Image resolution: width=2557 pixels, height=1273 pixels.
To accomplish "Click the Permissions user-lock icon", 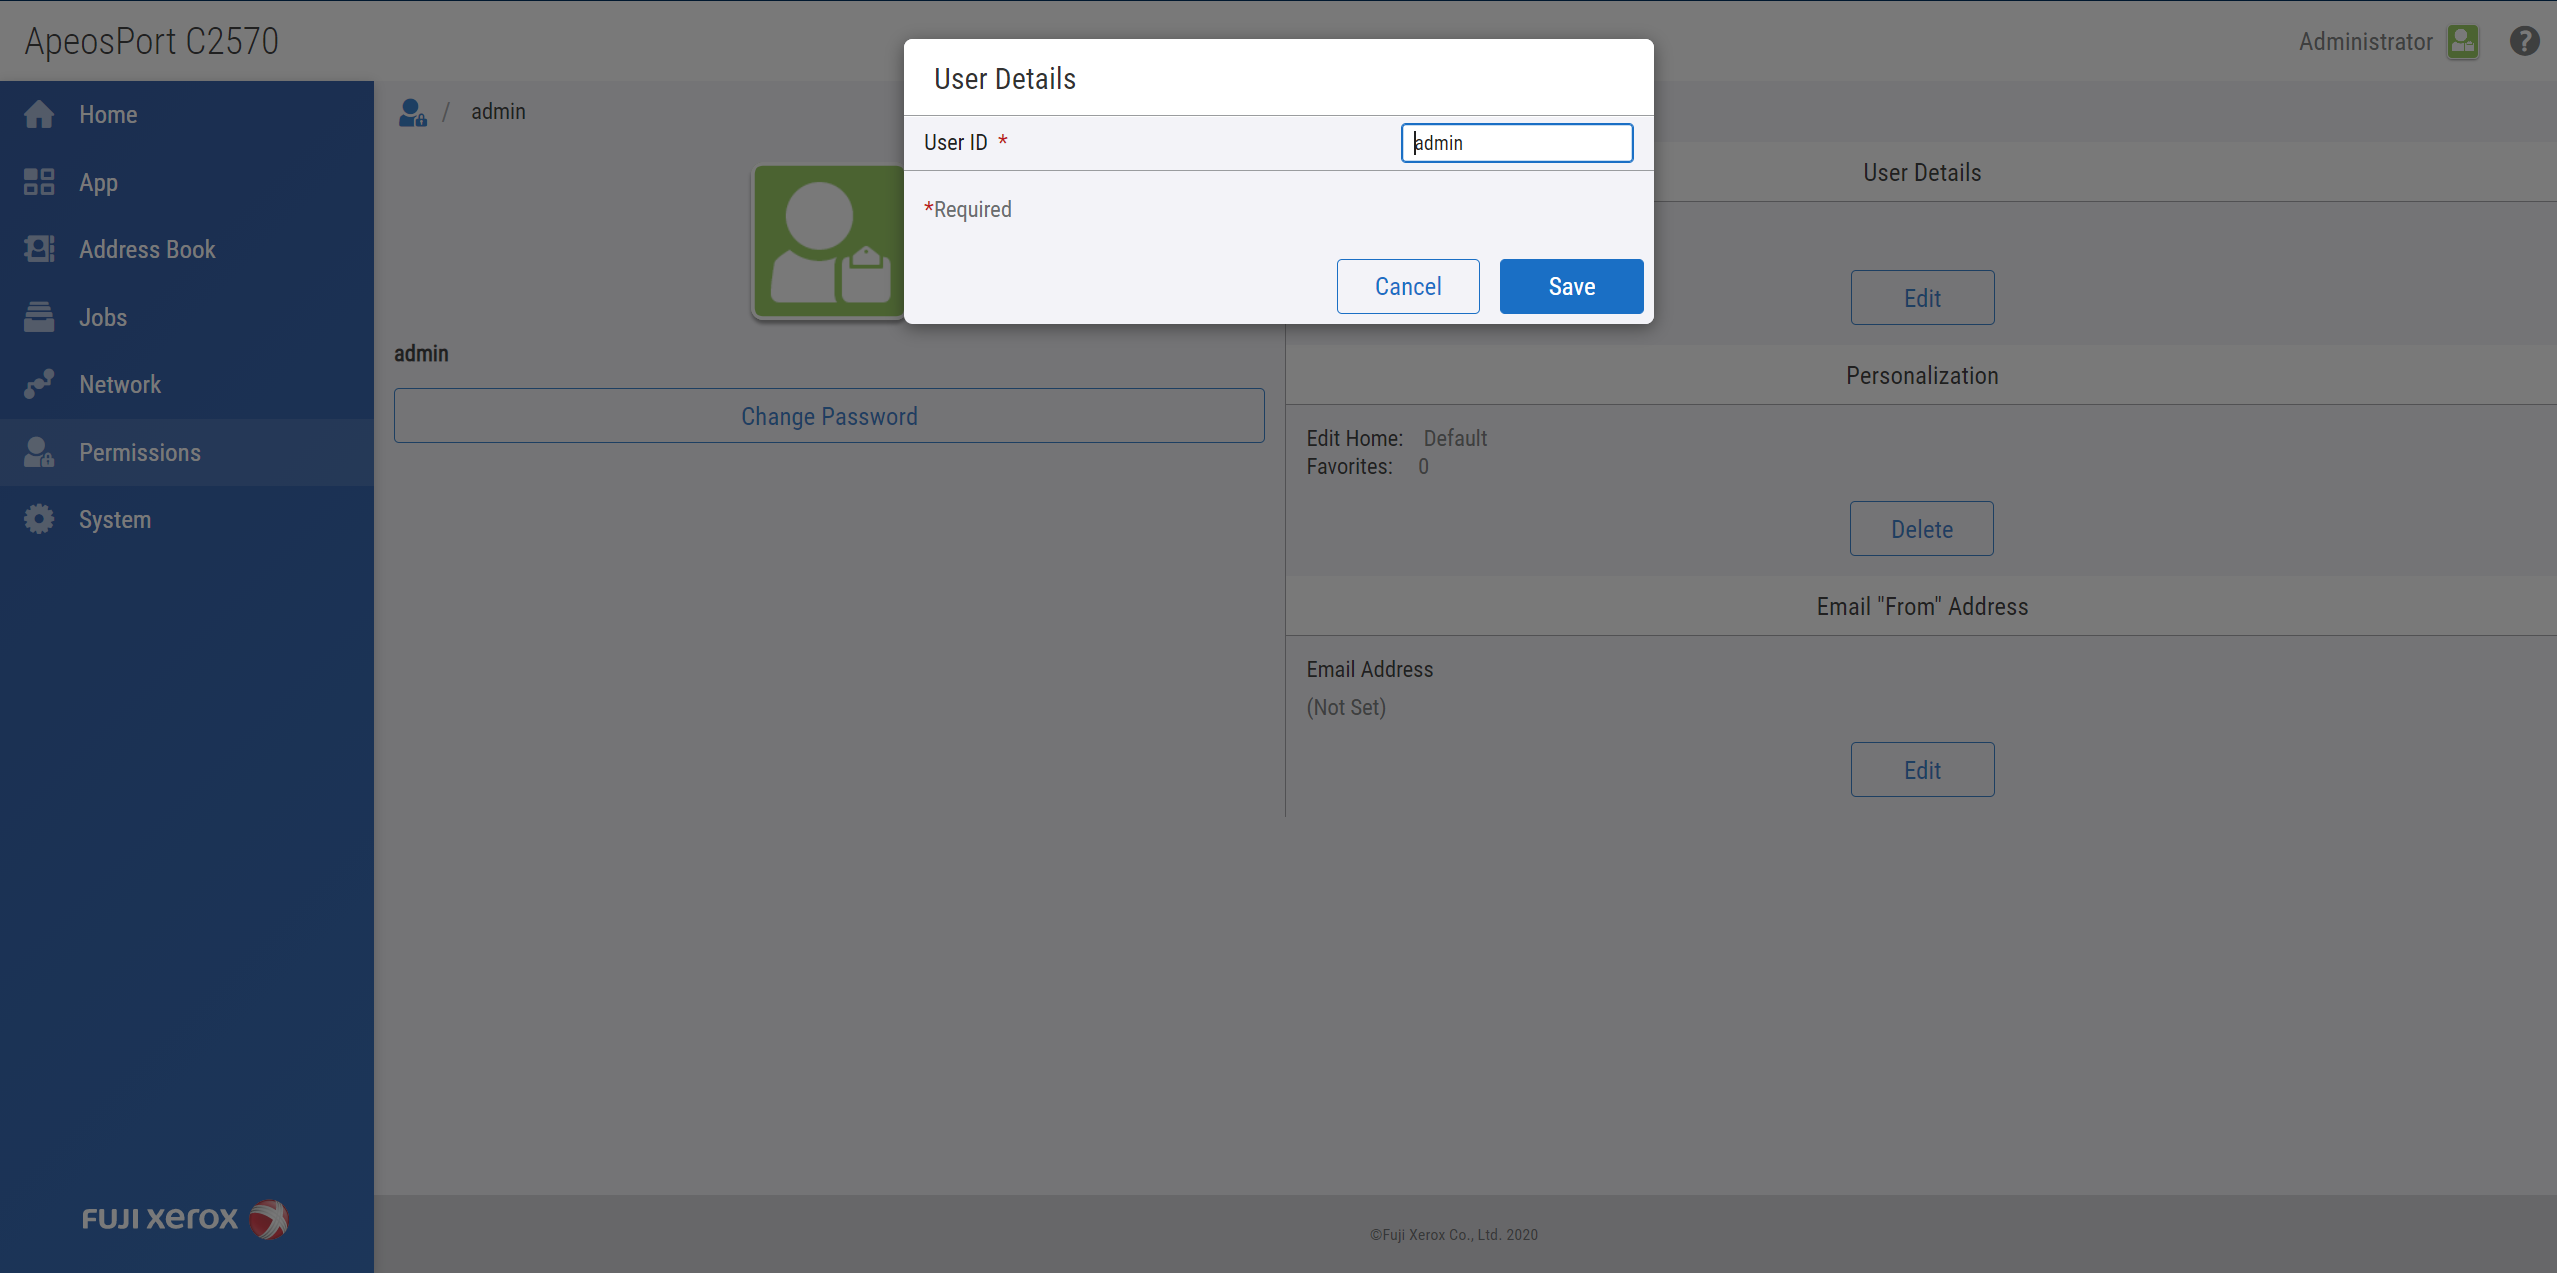I will point(39,452).
